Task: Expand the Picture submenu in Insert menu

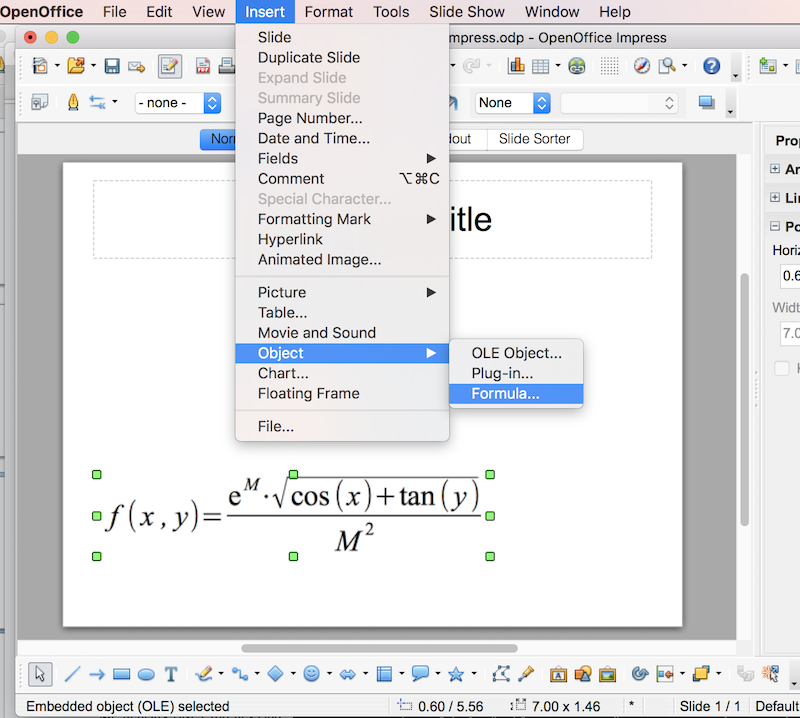Action: click(x=282, y=292)
